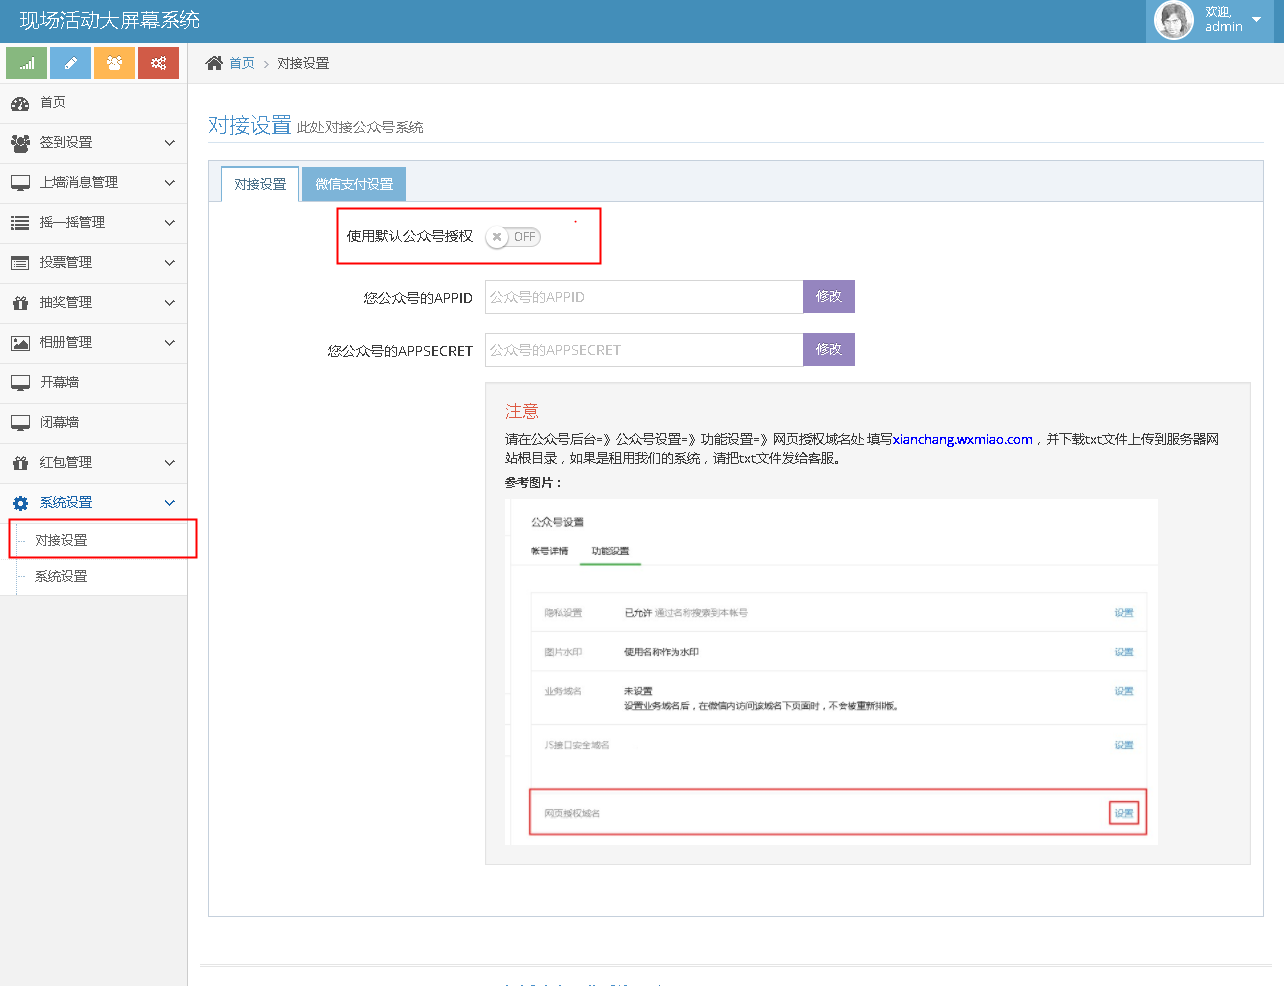Click the 公众号的APPID input field
Viewport: 1284px width, 986px height.
(x=644, y=297)
